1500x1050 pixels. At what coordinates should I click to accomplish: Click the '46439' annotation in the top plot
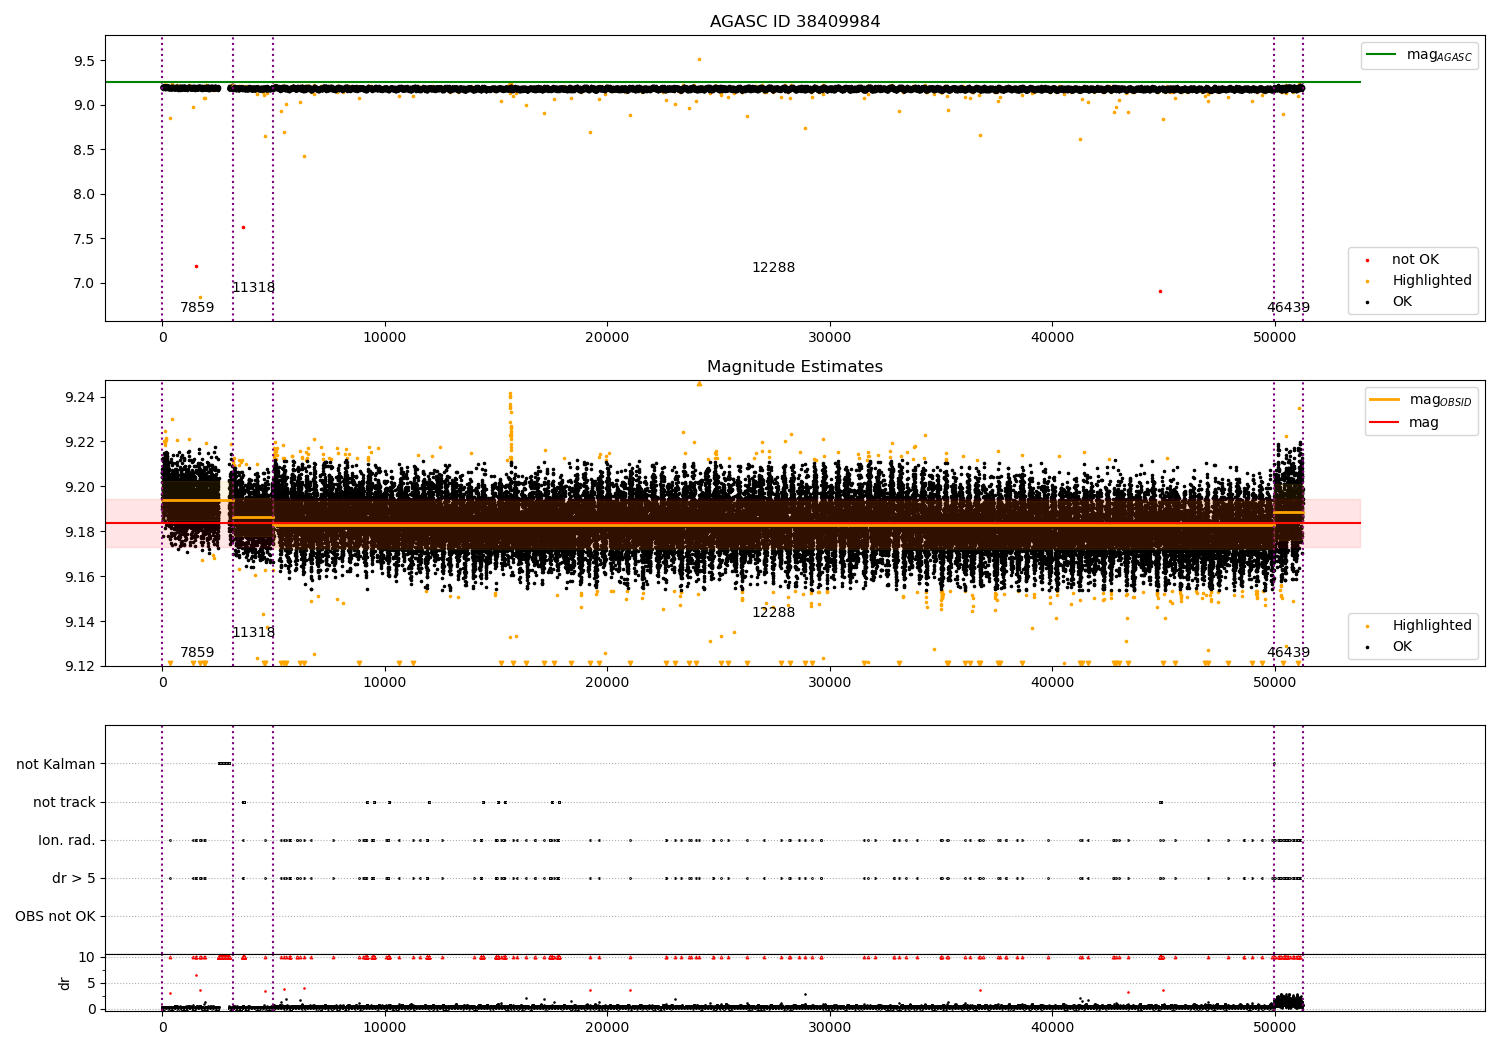coord(1288,308)
